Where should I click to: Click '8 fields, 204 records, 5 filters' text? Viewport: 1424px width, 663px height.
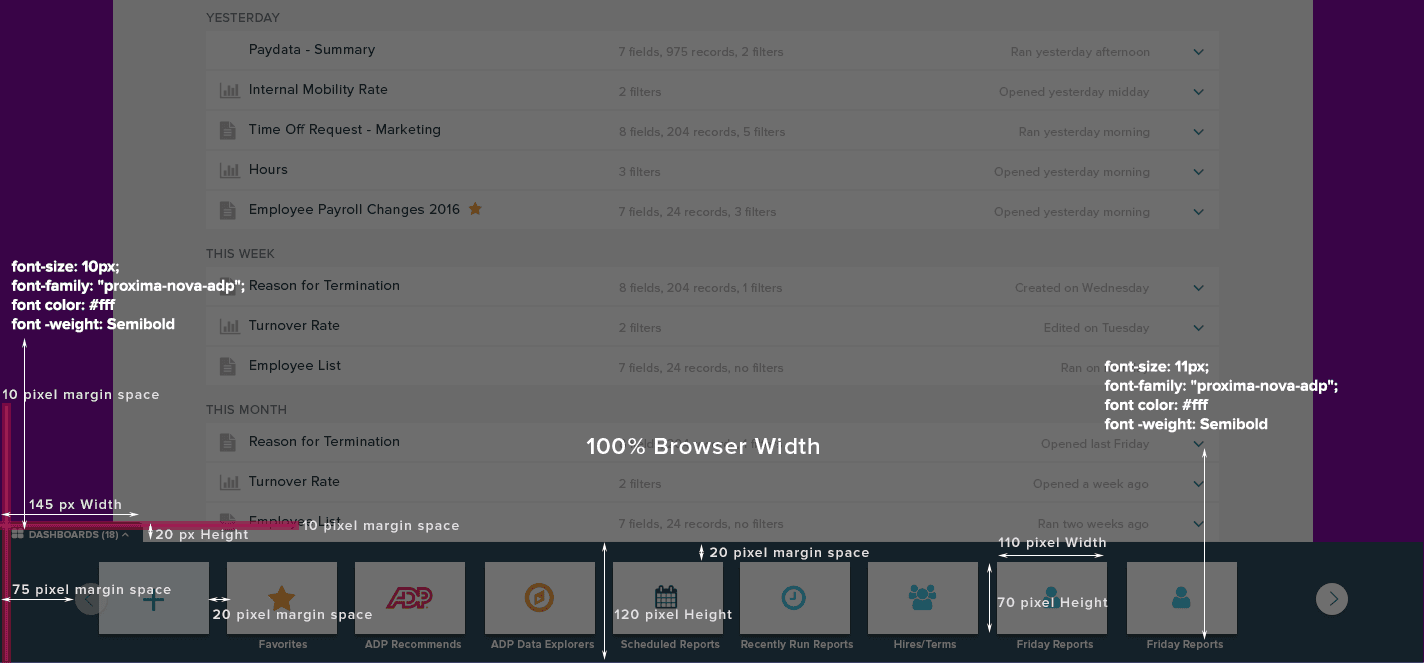pos(702,132)
